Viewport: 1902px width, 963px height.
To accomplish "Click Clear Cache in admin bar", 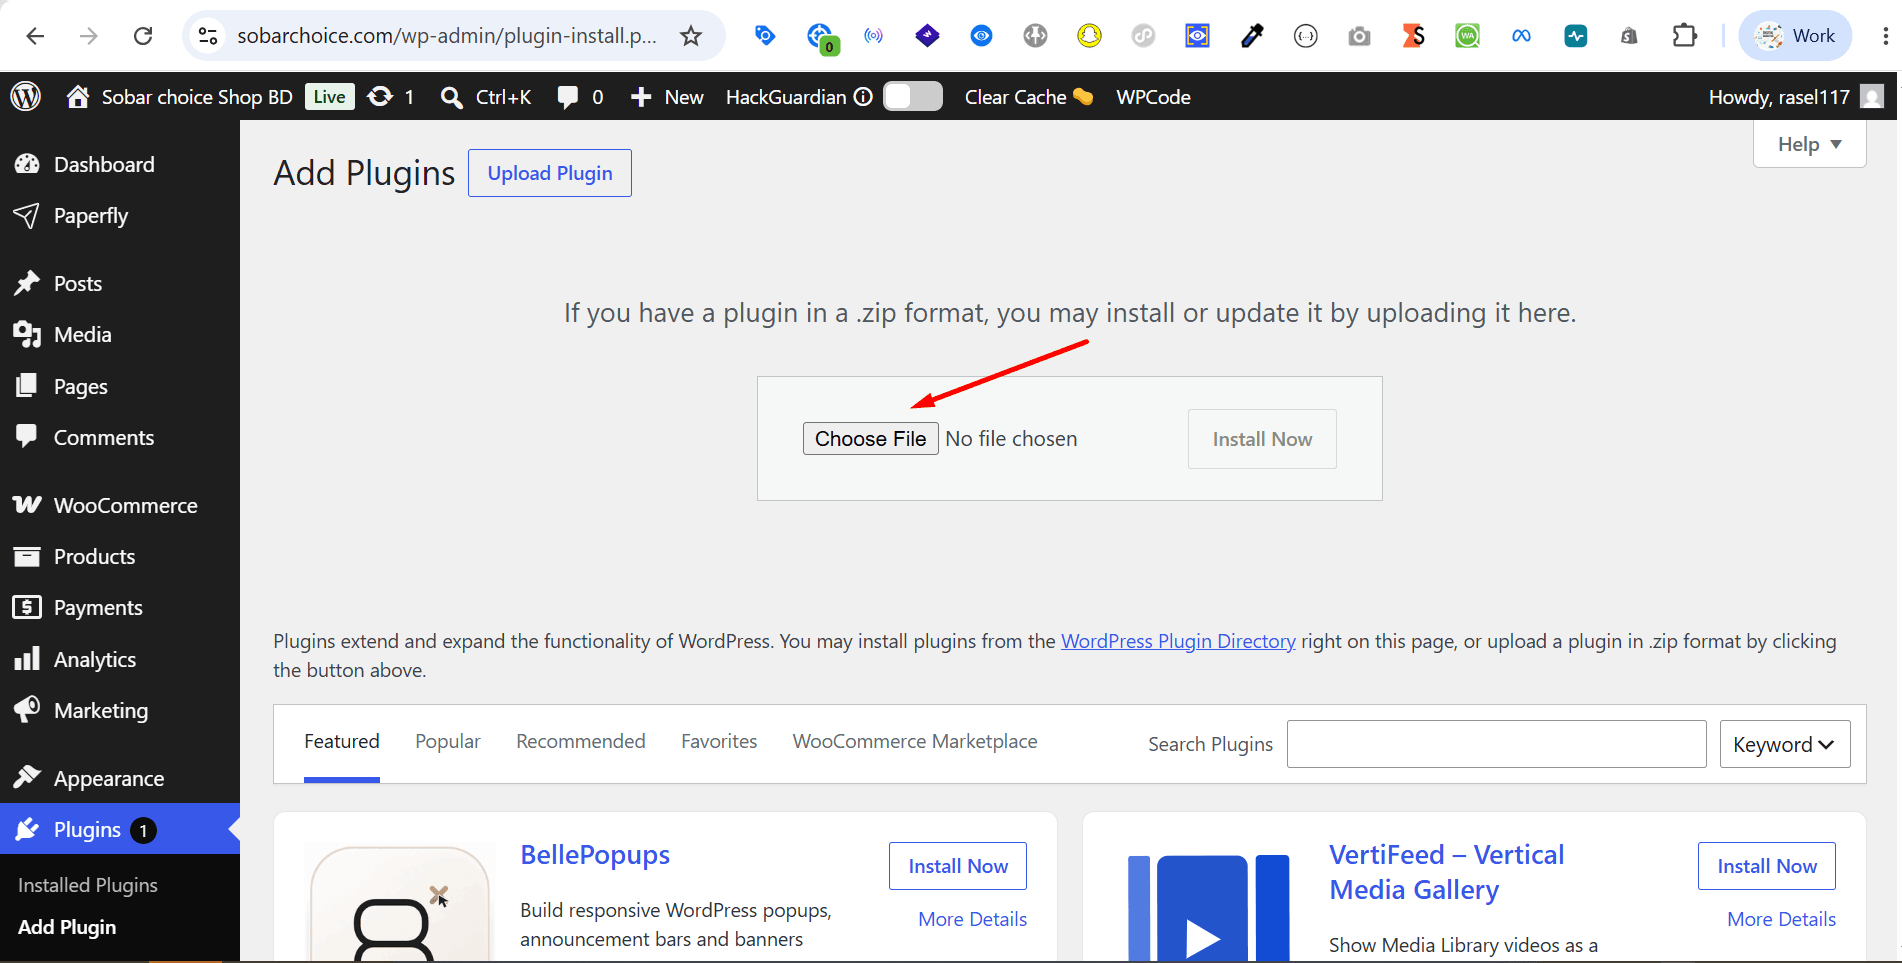I will click(1028, 97).
